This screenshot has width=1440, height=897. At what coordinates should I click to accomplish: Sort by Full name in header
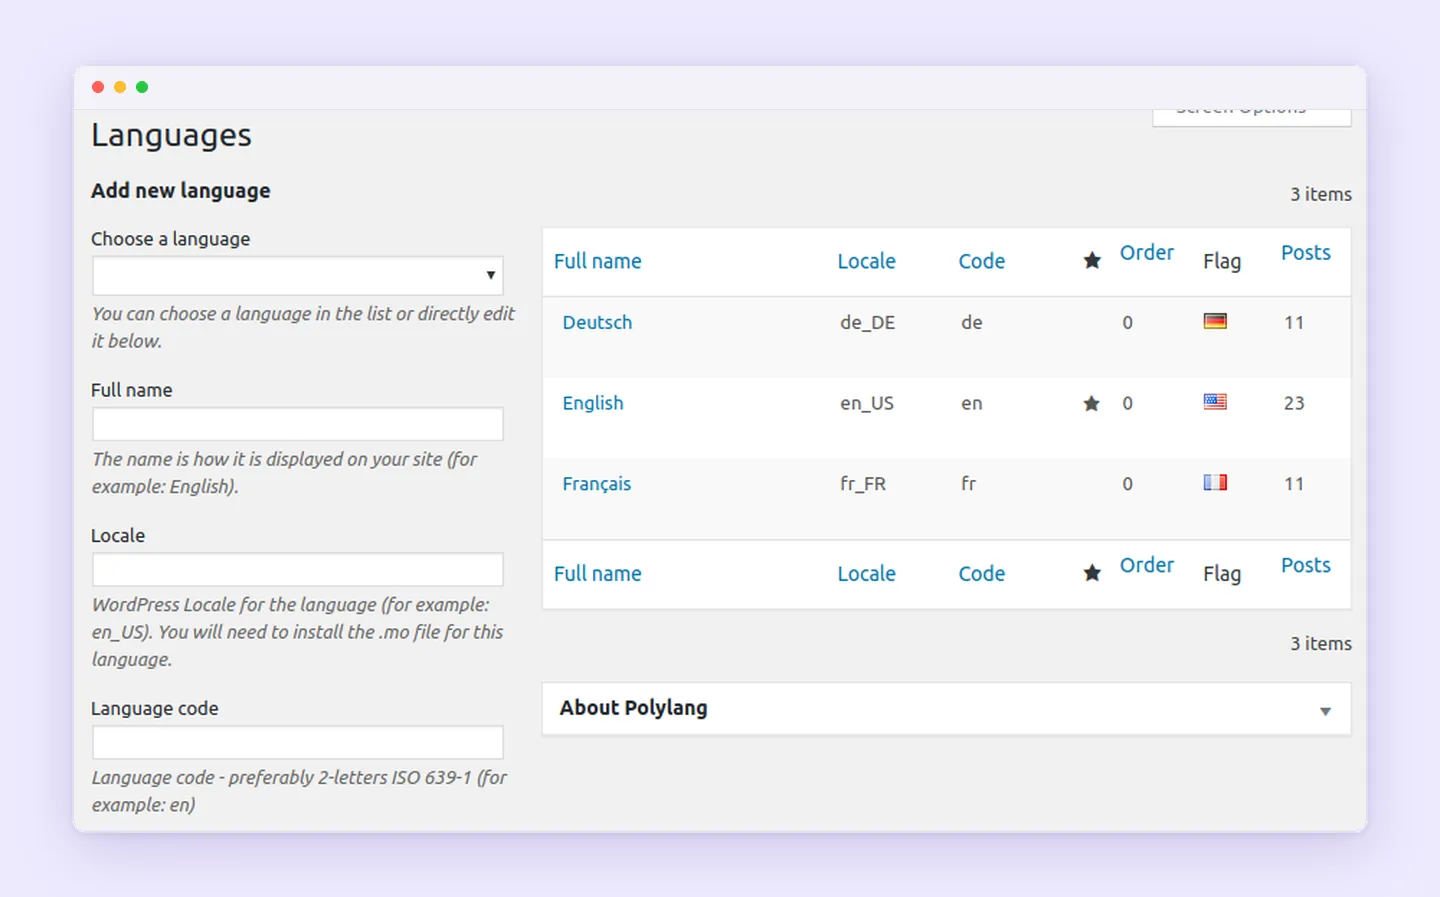[598, 261]
